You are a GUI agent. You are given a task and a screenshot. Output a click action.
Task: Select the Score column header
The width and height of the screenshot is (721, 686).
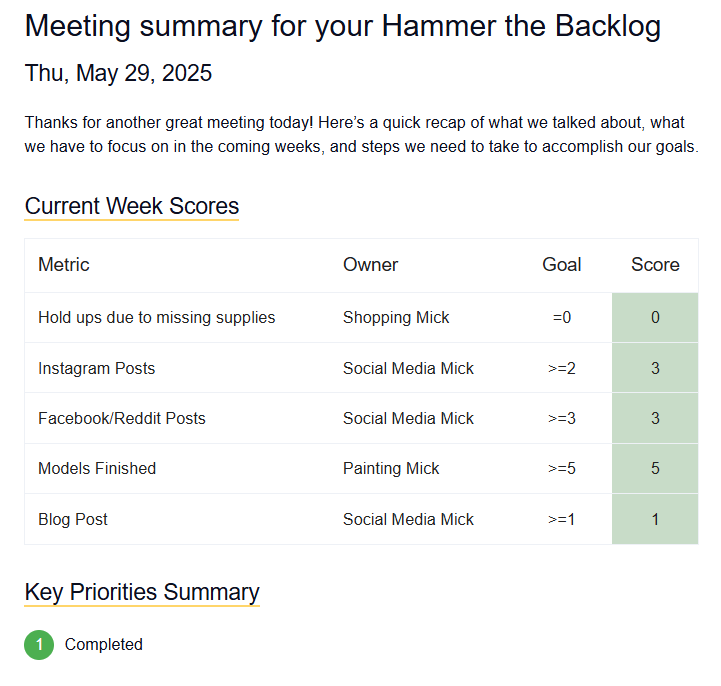pyautogui.click(x=655, y=265)
